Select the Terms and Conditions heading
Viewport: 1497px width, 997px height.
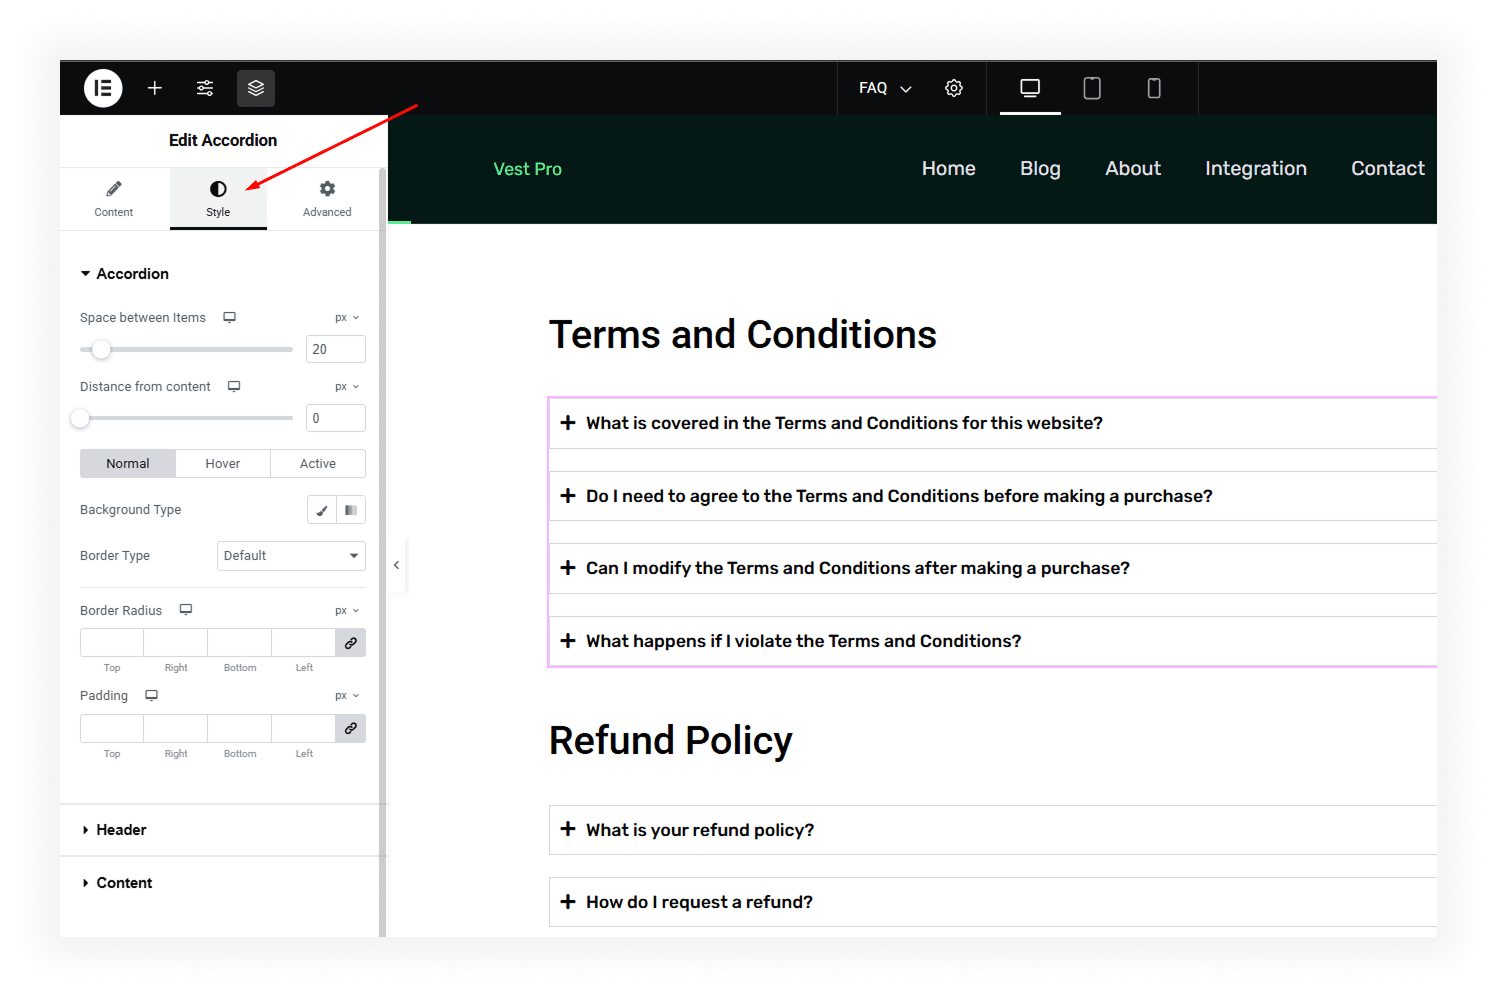pos(743,335)
